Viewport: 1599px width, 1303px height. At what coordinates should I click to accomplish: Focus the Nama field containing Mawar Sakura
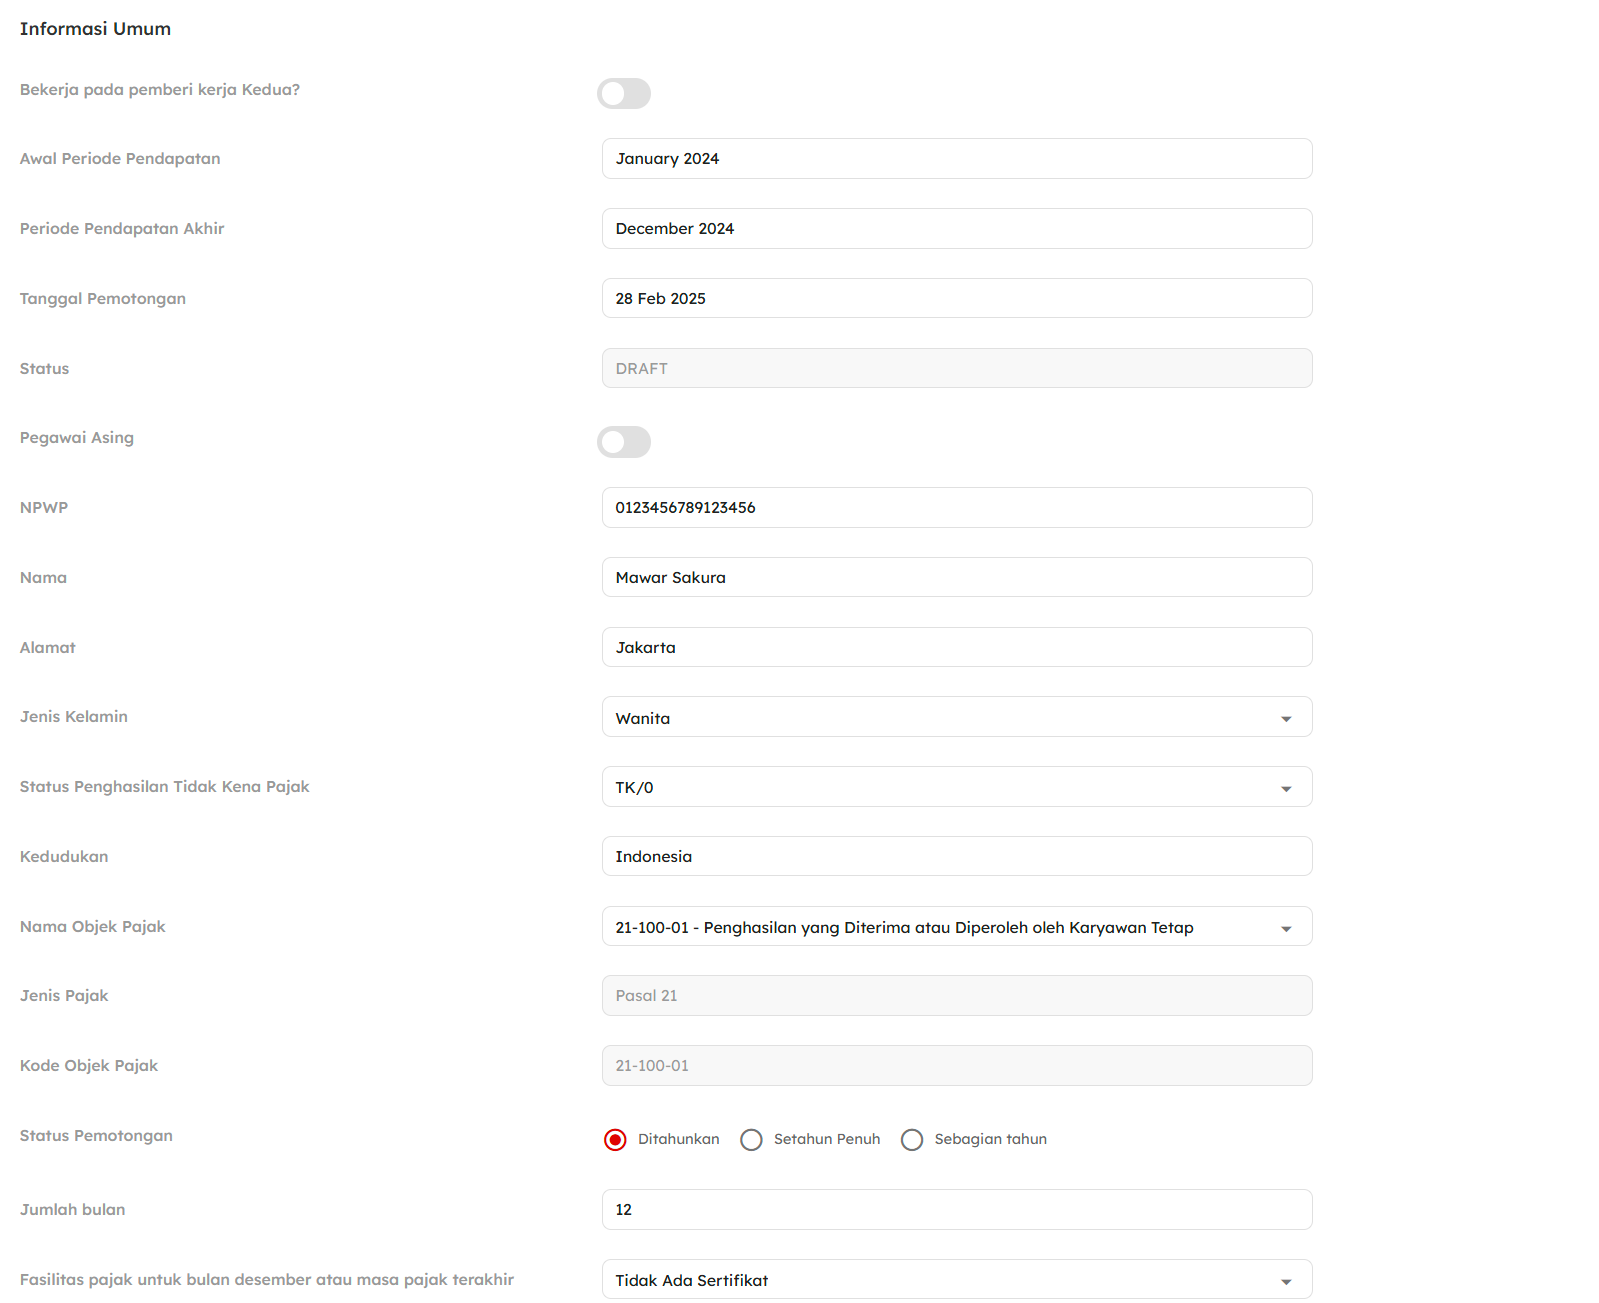coord(956,578)
